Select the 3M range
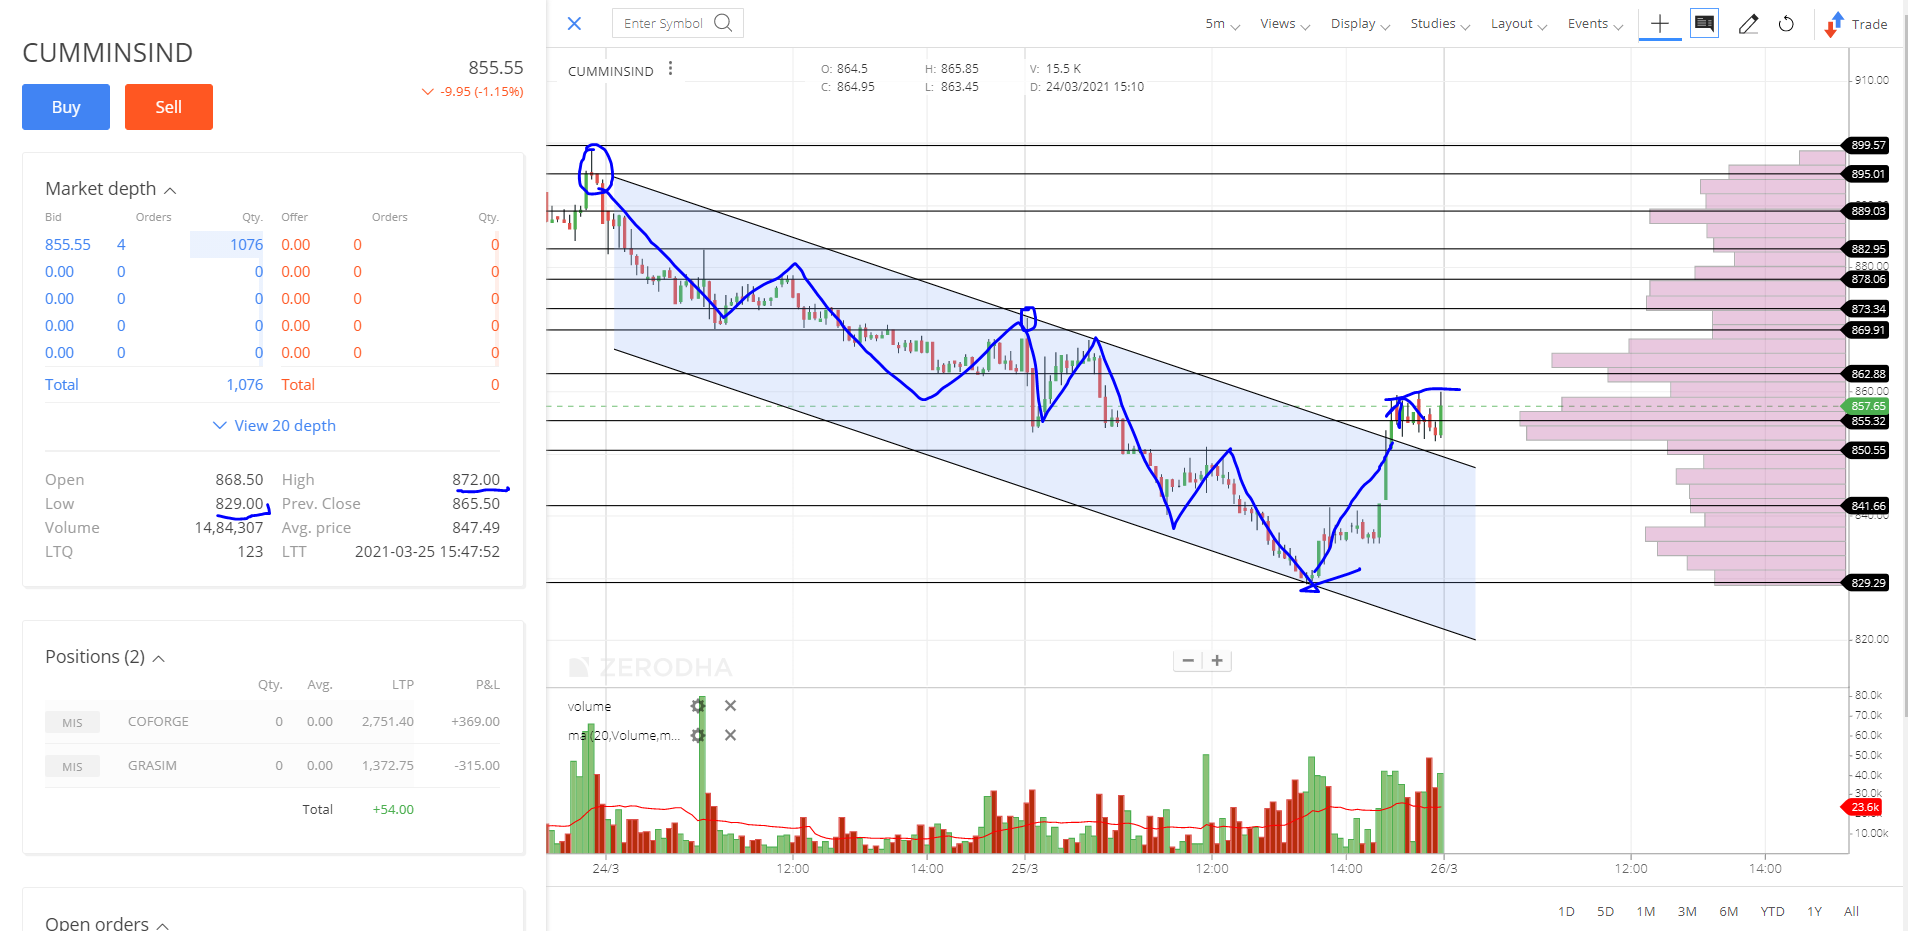This screenshot has height=931, width=1908. pyautogui.click(x=1687, y=911)
